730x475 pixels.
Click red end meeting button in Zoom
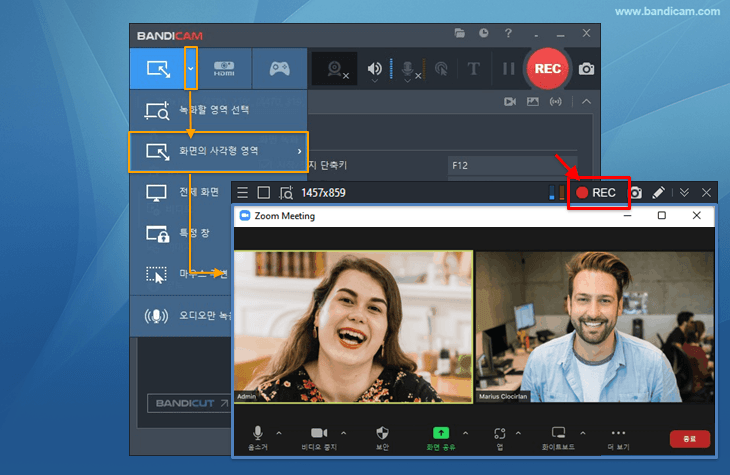689,439
